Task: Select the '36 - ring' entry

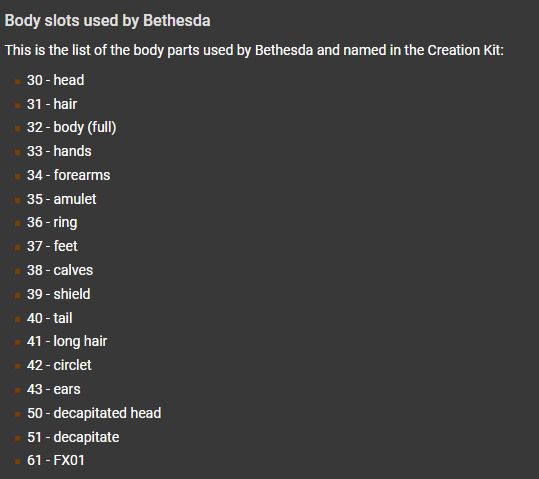Action: point(52,223)
